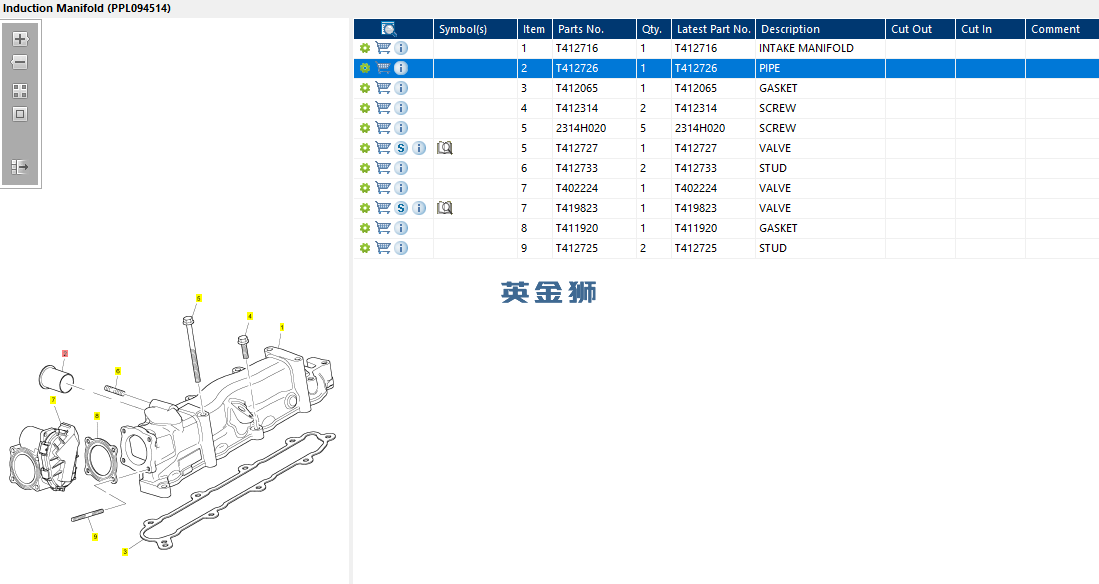The width and height of the screenshot is (1099, 584).
Task: Click the single-square fit view icon
Action: pos(20,114)
